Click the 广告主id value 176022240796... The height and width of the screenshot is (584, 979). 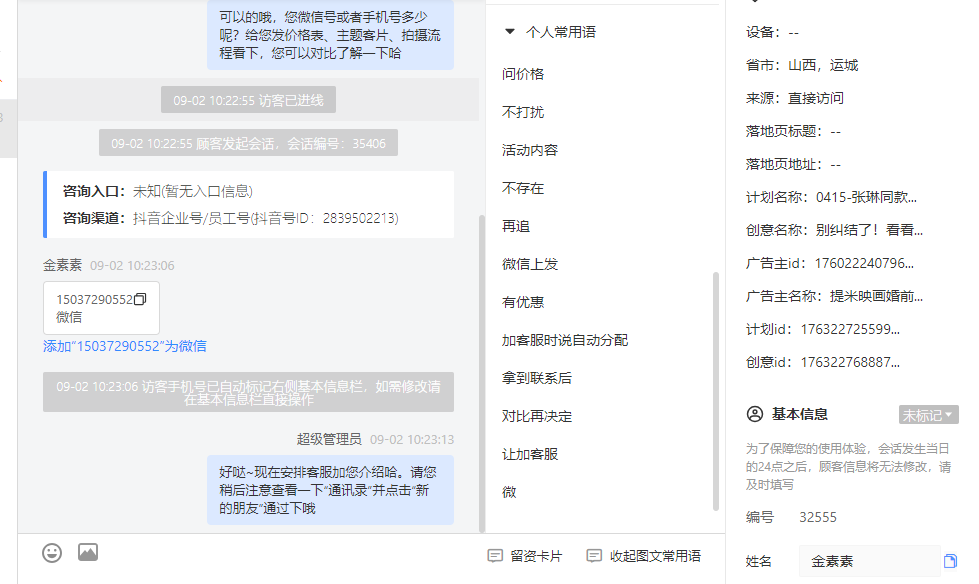pos(864,264)
